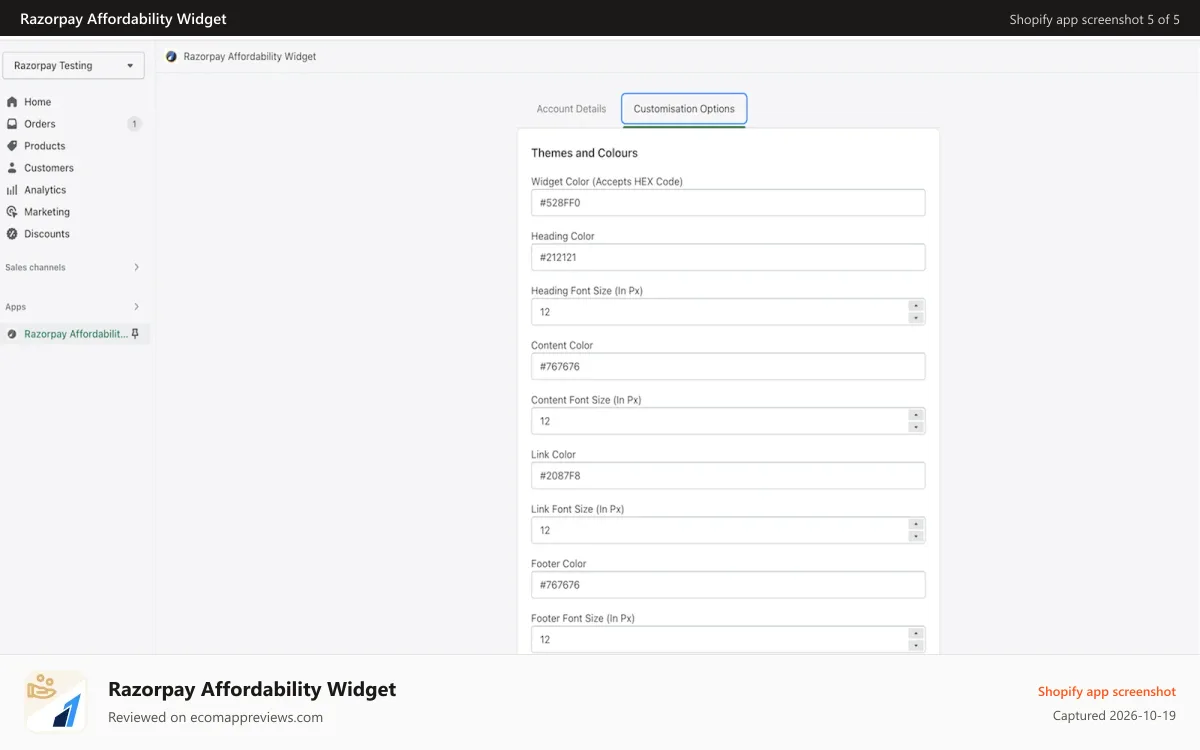1200x750 pixels.
Task: Click the Footer Font Size field
Action: (728, 639)
